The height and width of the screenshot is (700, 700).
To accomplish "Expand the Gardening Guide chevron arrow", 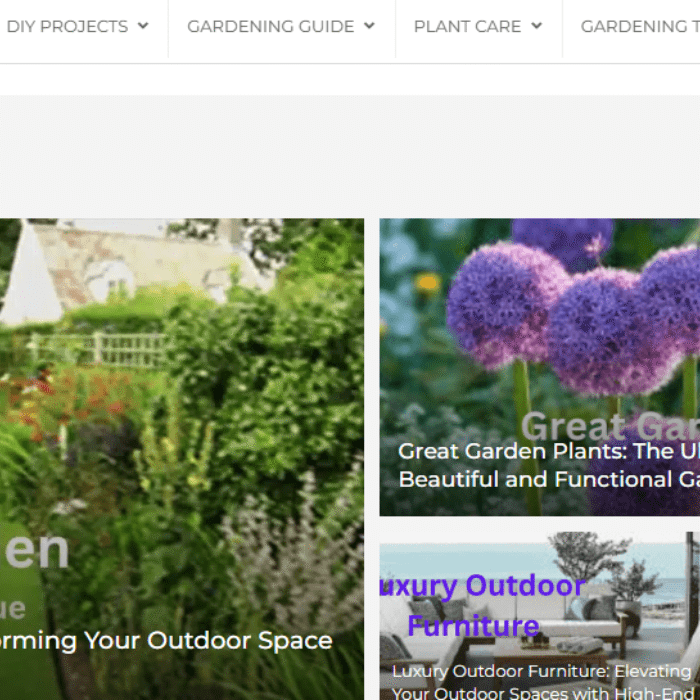I will coord(369,26).
